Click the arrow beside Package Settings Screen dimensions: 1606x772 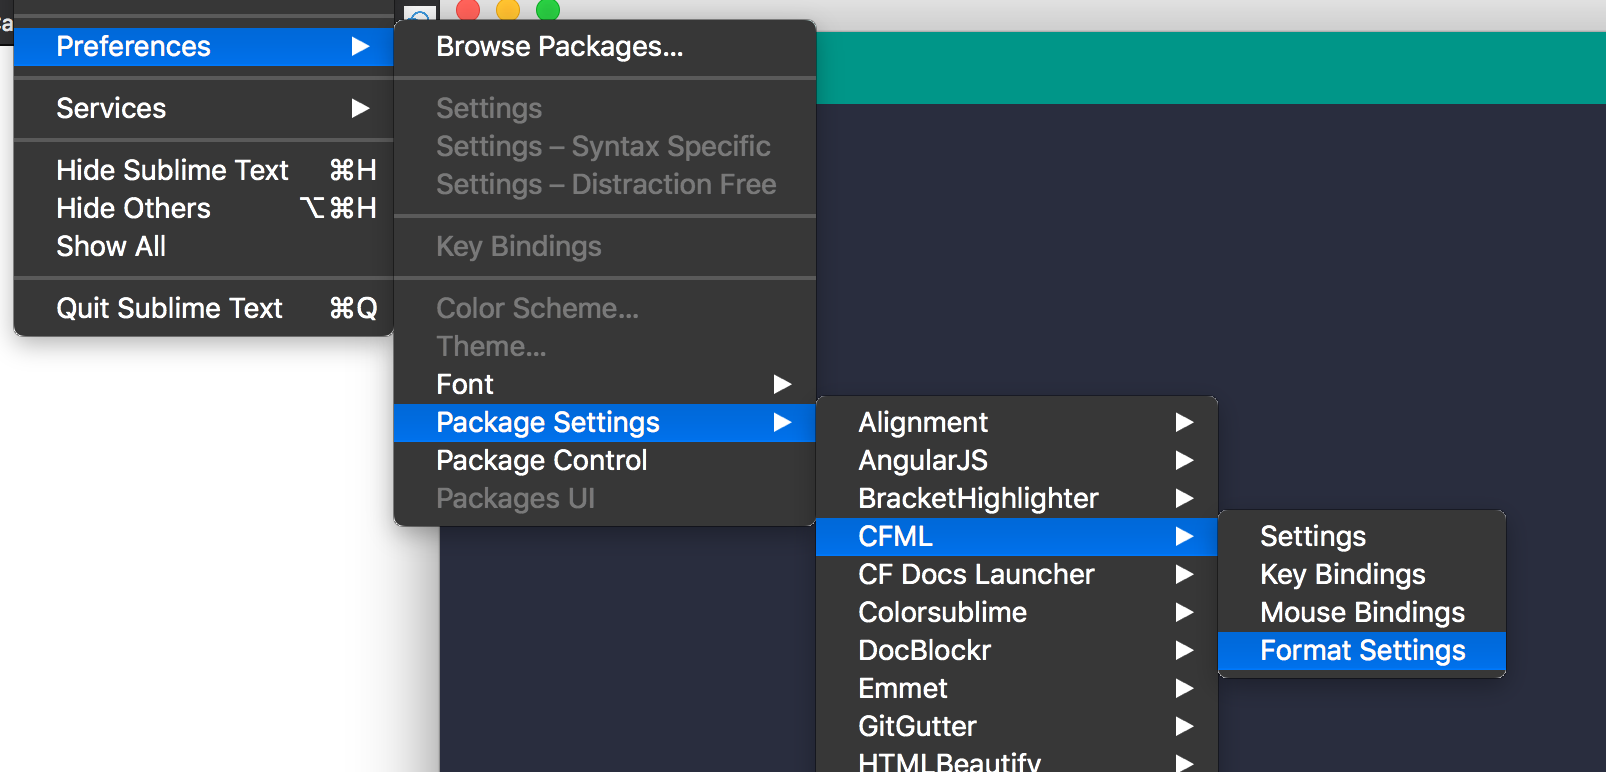pyautogui.click(x=783, y=423)
